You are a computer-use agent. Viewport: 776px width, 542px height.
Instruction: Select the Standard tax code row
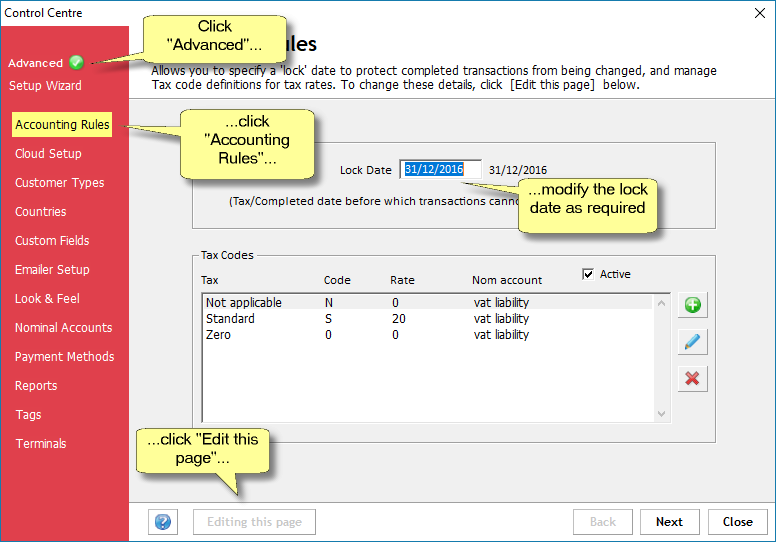pyautogui.click(x=430, y=319)
